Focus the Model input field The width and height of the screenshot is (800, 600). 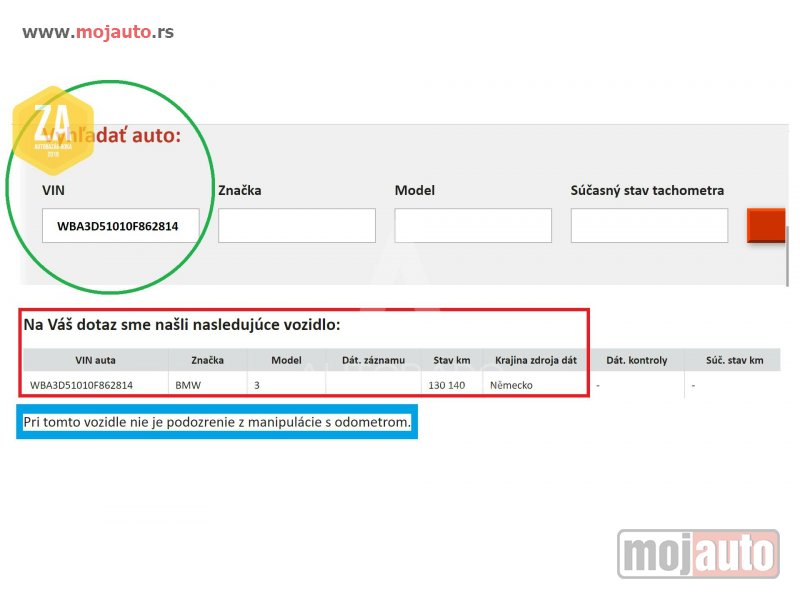[473, 226]
